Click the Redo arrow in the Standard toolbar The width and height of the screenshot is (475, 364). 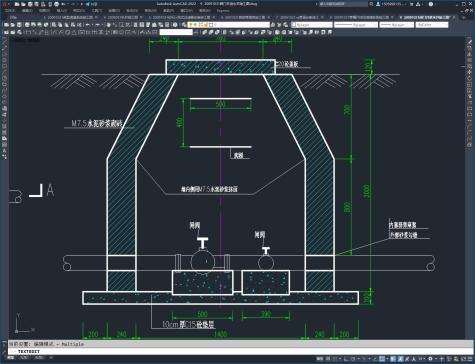pyautogui.click(x=97, y=25)
